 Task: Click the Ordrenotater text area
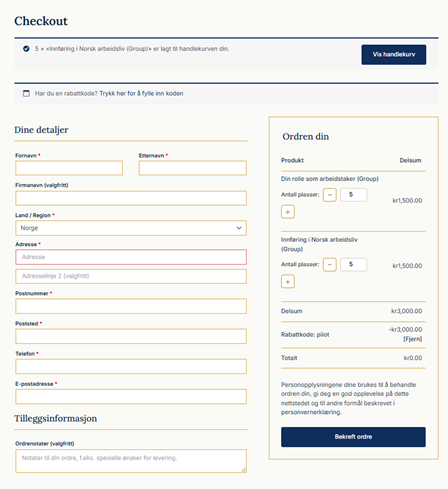[x=131, y=461]
